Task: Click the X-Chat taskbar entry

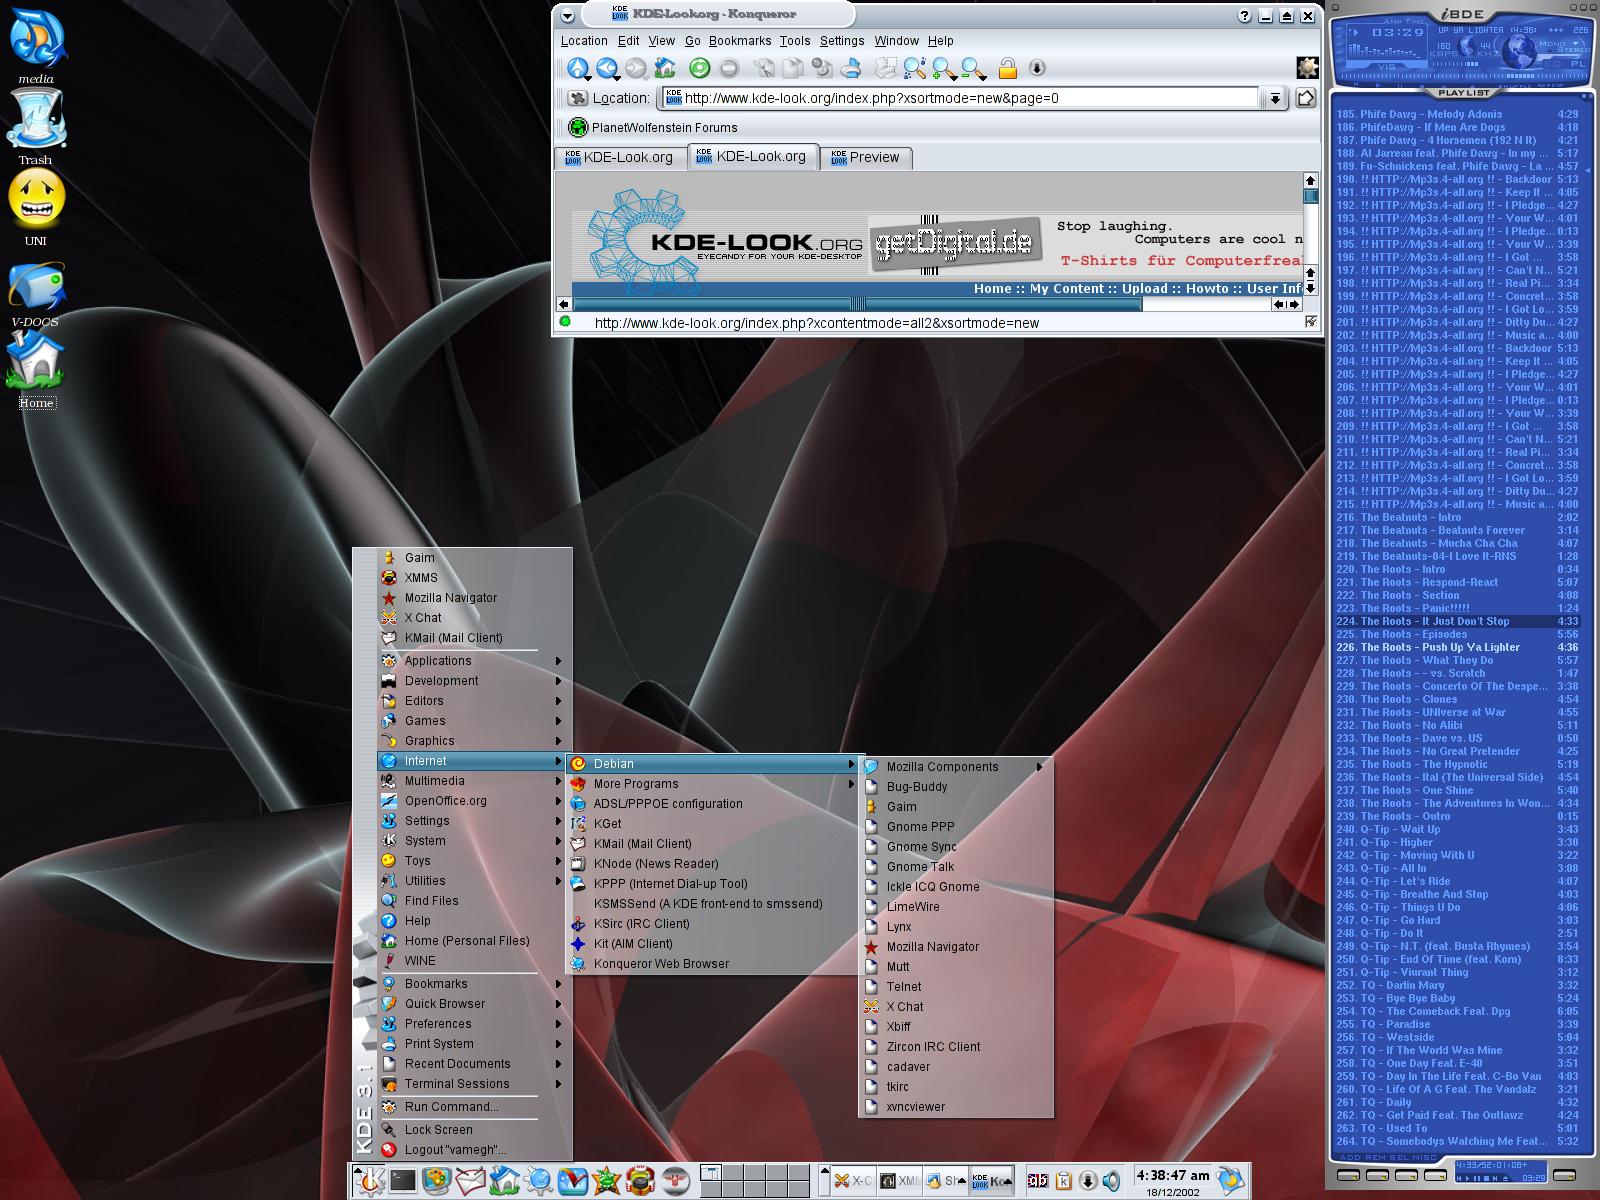Action: tap(852, 1181)
